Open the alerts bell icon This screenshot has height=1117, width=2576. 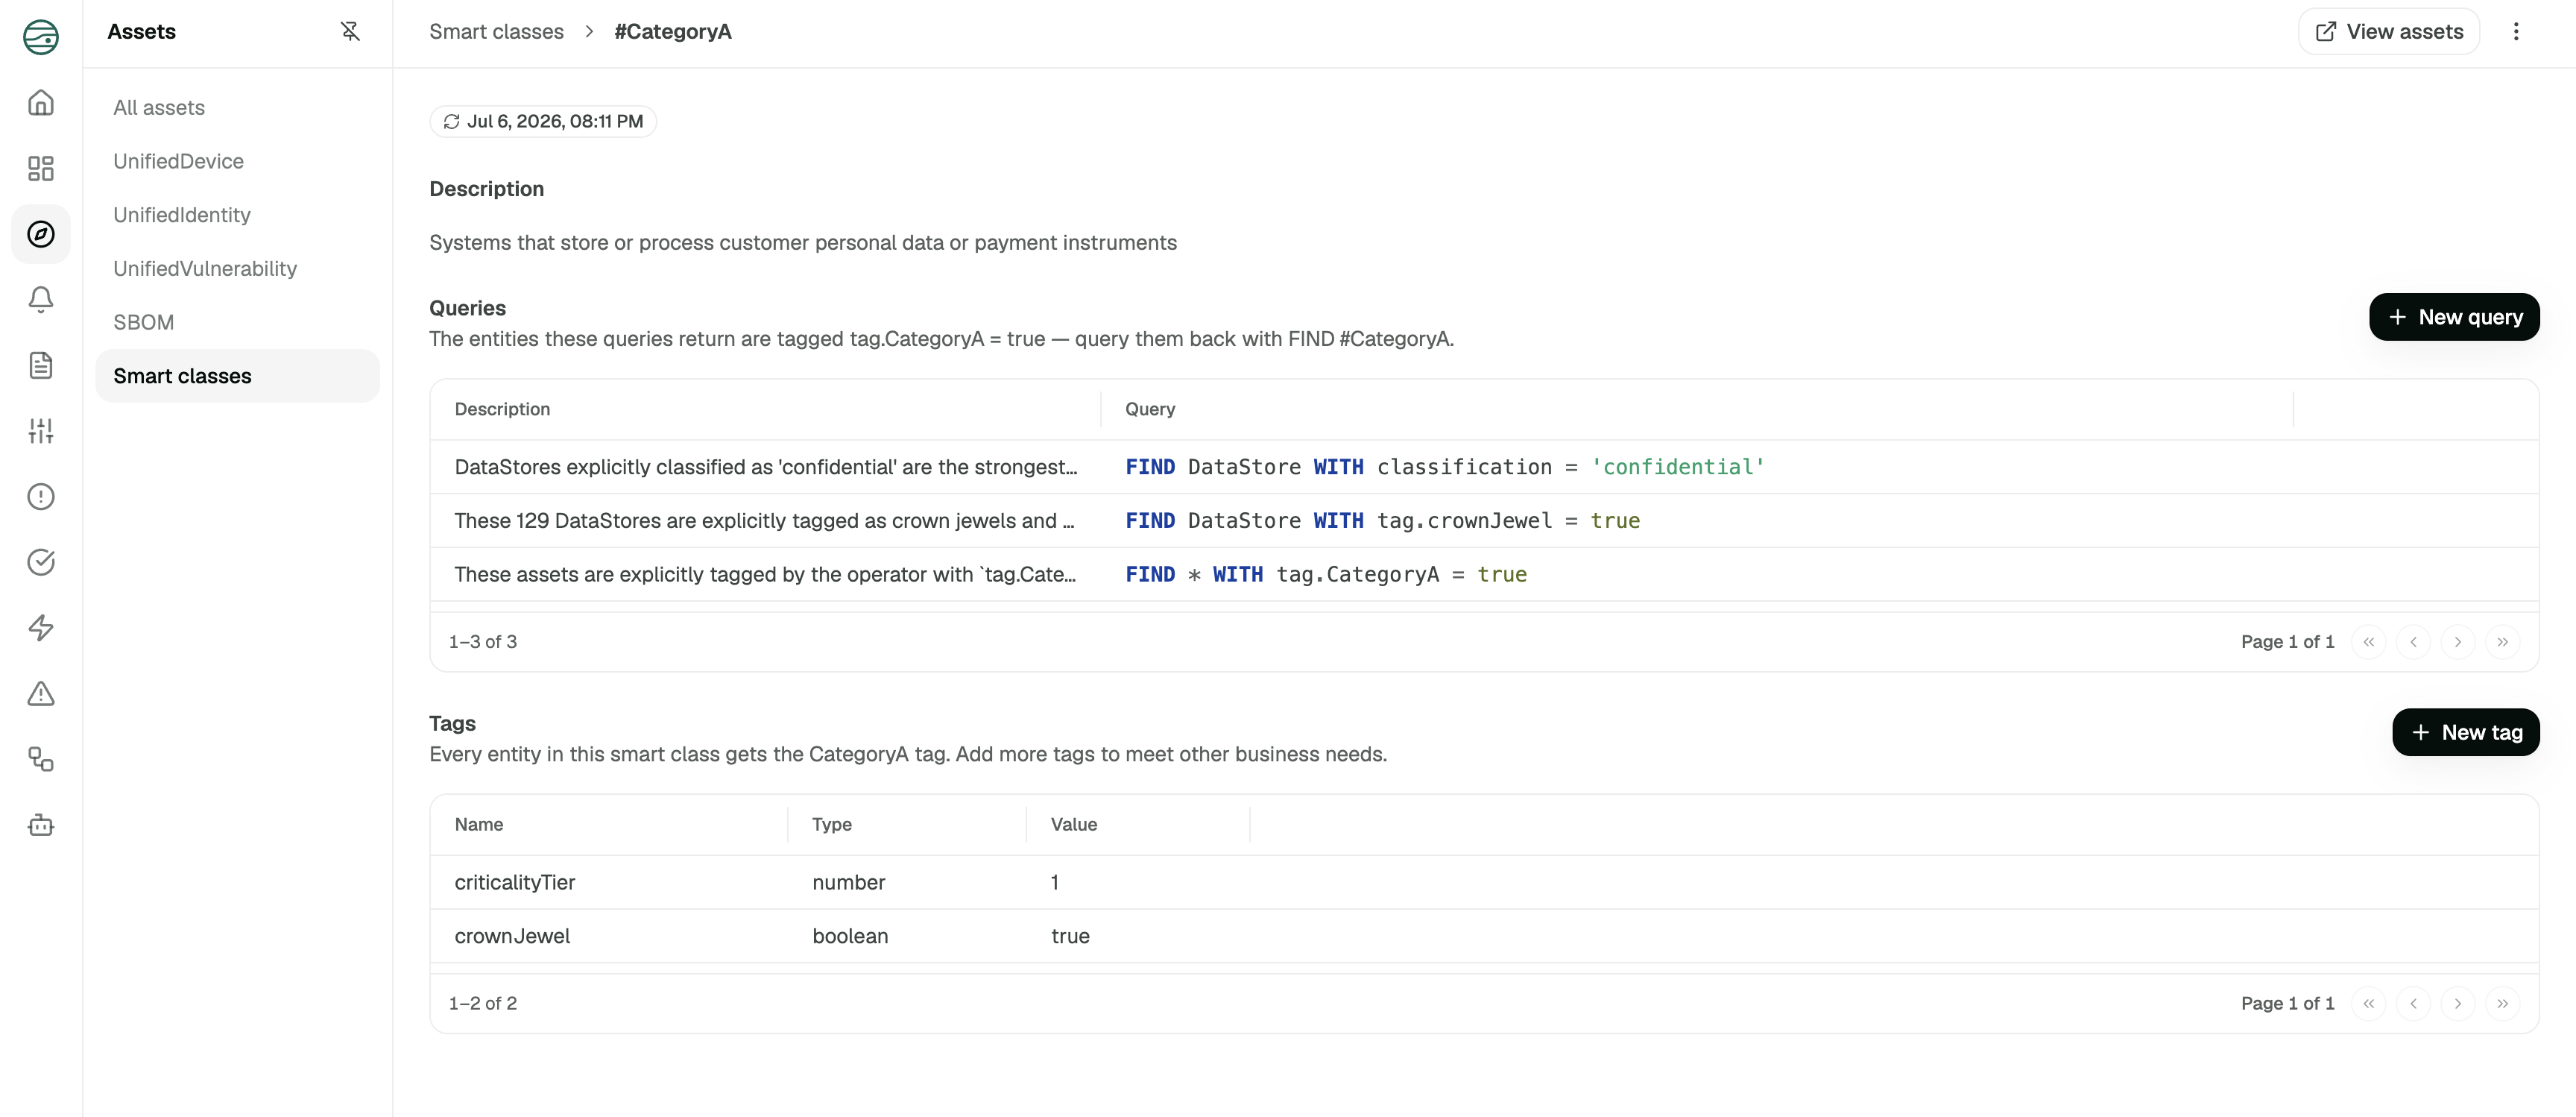pyautogui.click(x=41, y=300)
